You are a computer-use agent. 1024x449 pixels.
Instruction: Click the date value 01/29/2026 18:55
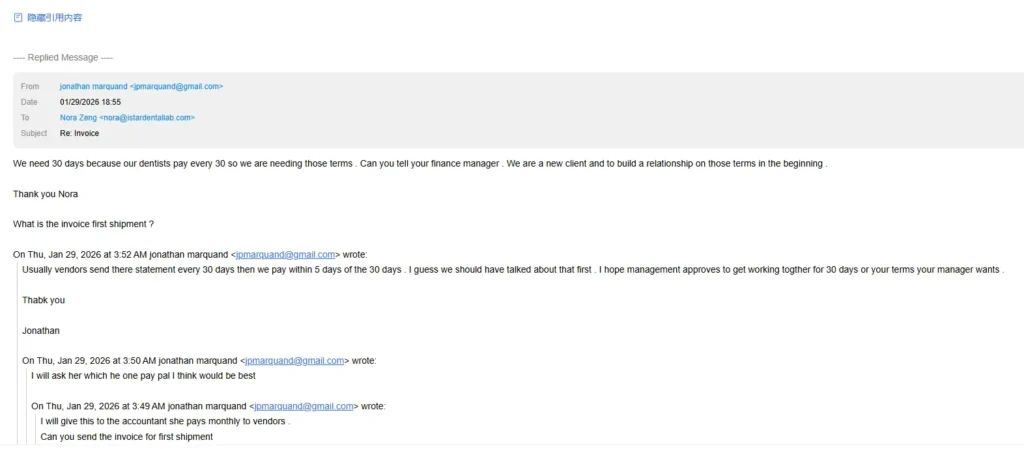coord(90,102)
